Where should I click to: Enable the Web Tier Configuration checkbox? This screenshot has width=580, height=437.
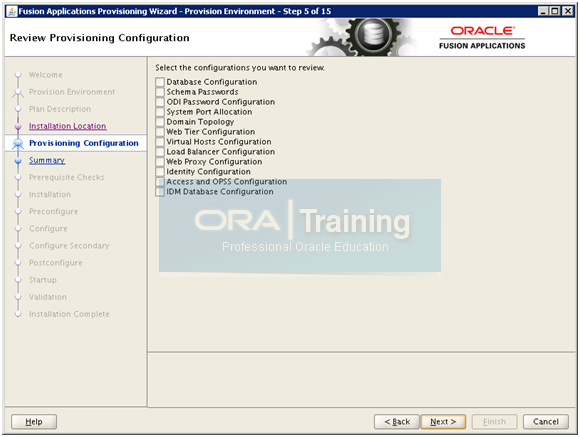tap(160, 132)
